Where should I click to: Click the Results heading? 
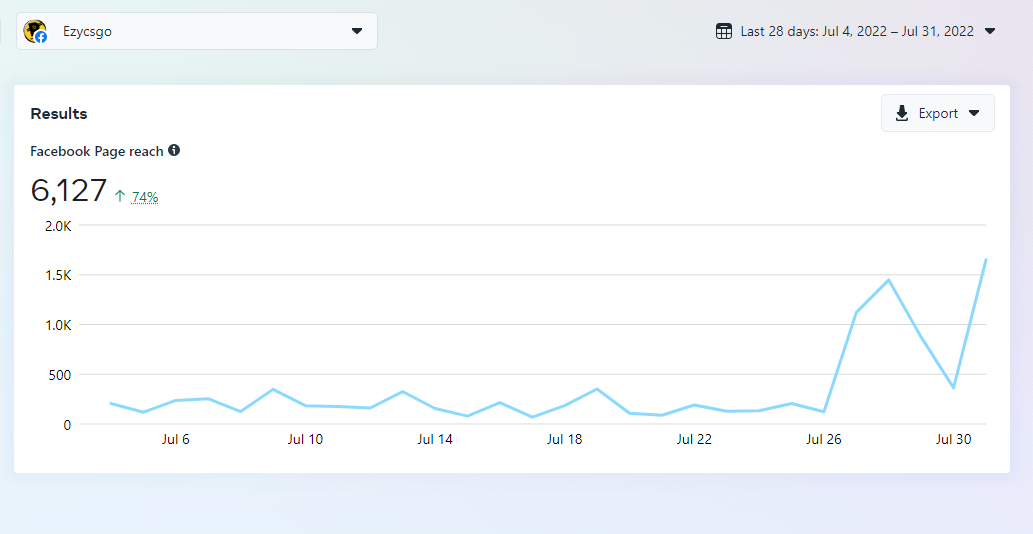59,113
